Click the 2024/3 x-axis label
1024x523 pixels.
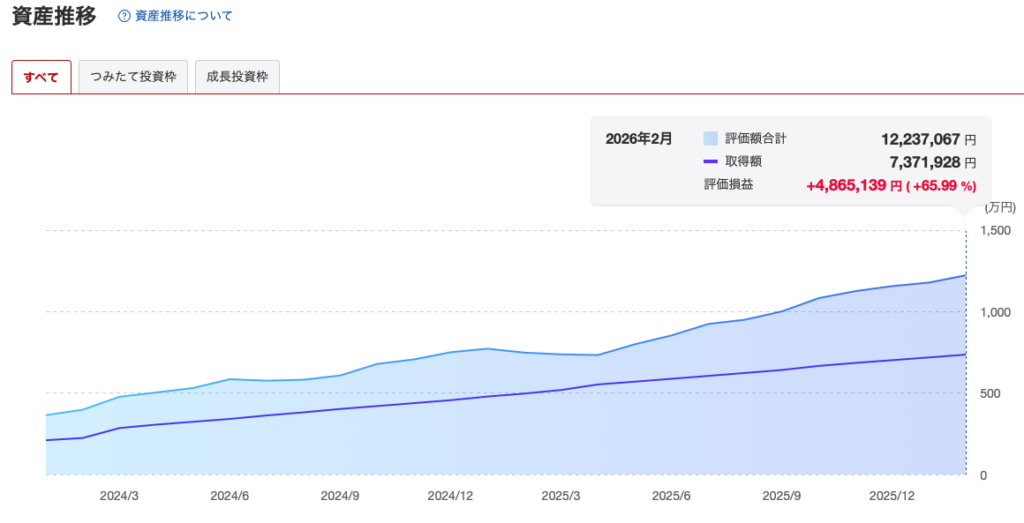pyautogui.click(x=119, y=495)
